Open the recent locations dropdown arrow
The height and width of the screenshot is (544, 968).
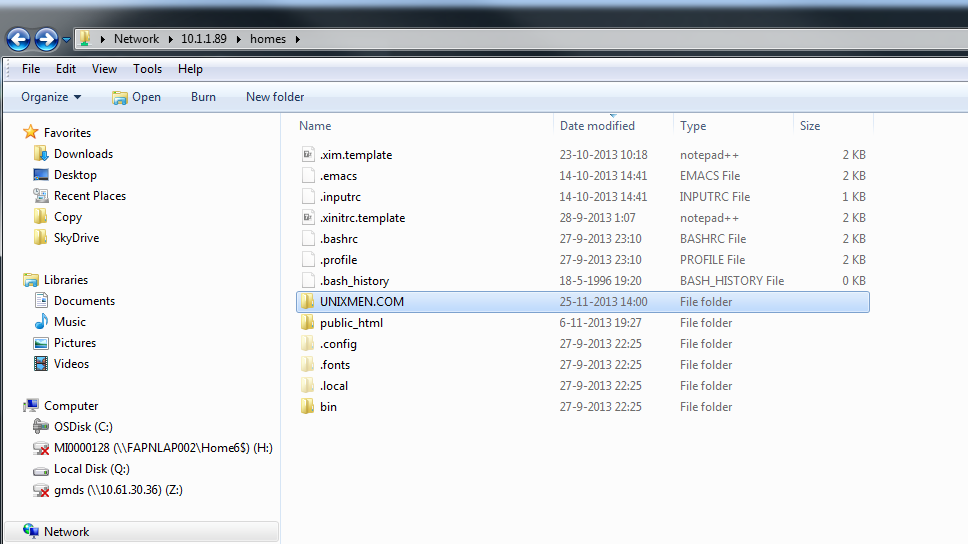pos(66,40)
